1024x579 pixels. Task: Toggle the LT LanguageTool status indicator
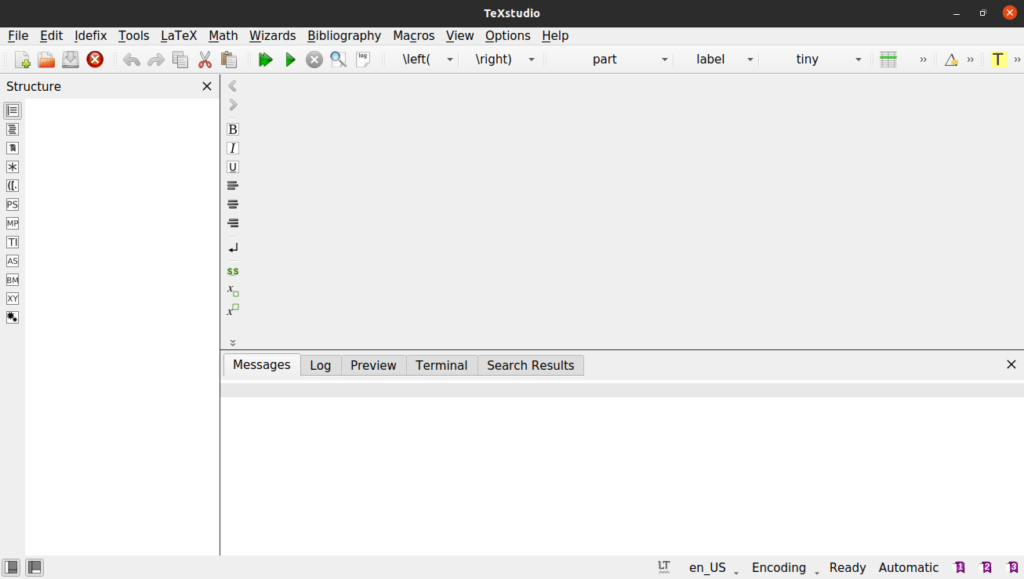click(664, 567)
